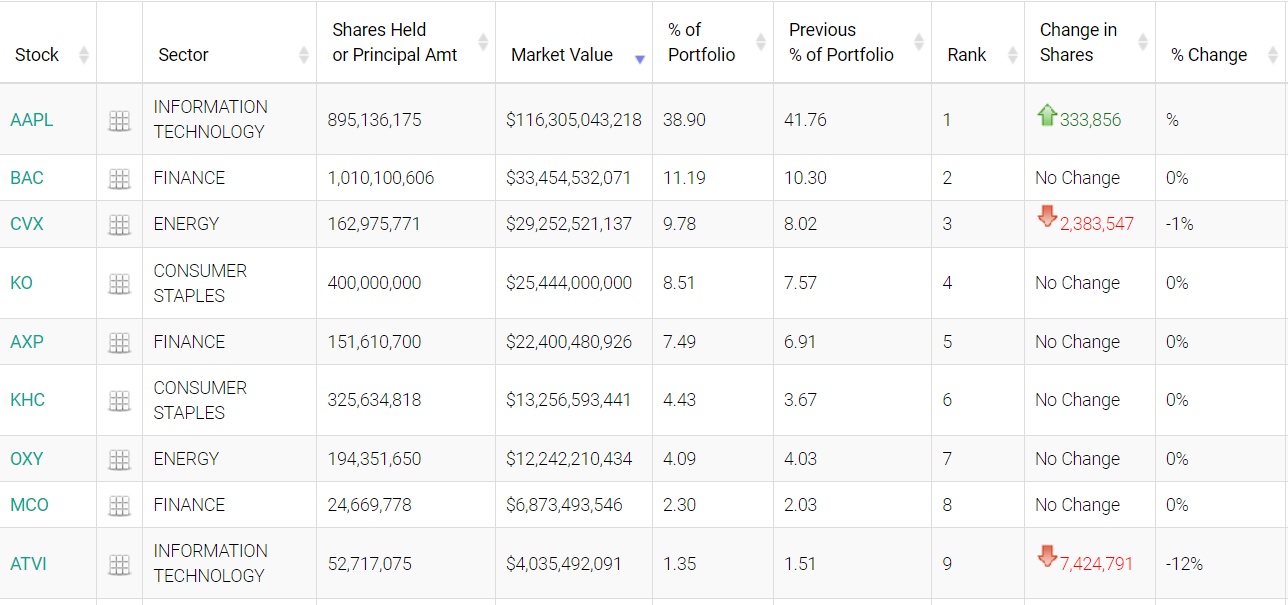Click the grid icon in BAC row
Screen dimensions: 1288x605
(119, 179)
